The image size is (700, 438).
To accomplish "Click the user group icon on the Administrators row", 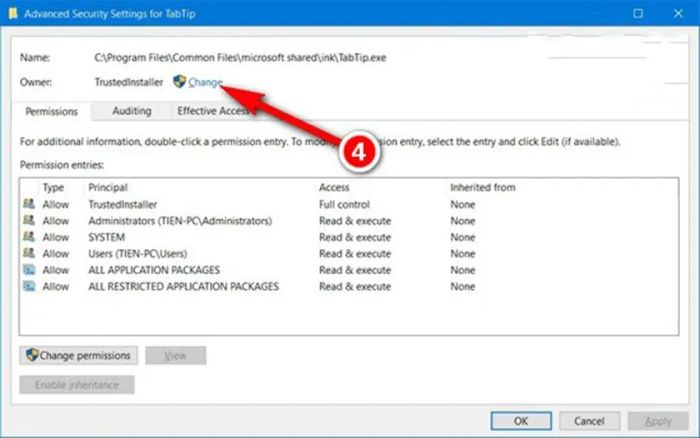I will coord(29,220).
